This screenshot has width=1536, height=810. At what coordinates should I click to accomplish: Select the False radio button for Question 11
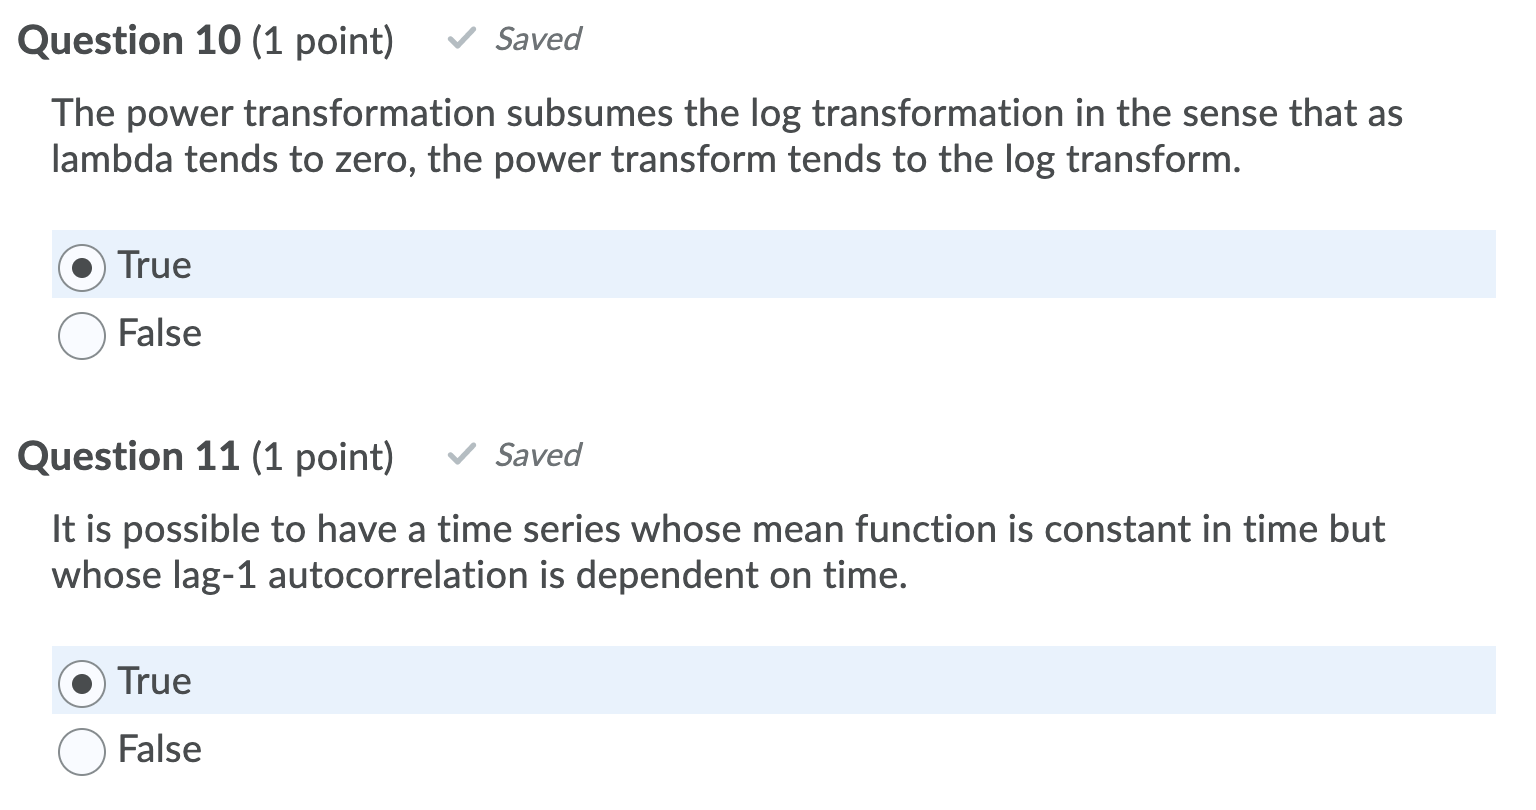pyautogui.click(x=81, y=751)
